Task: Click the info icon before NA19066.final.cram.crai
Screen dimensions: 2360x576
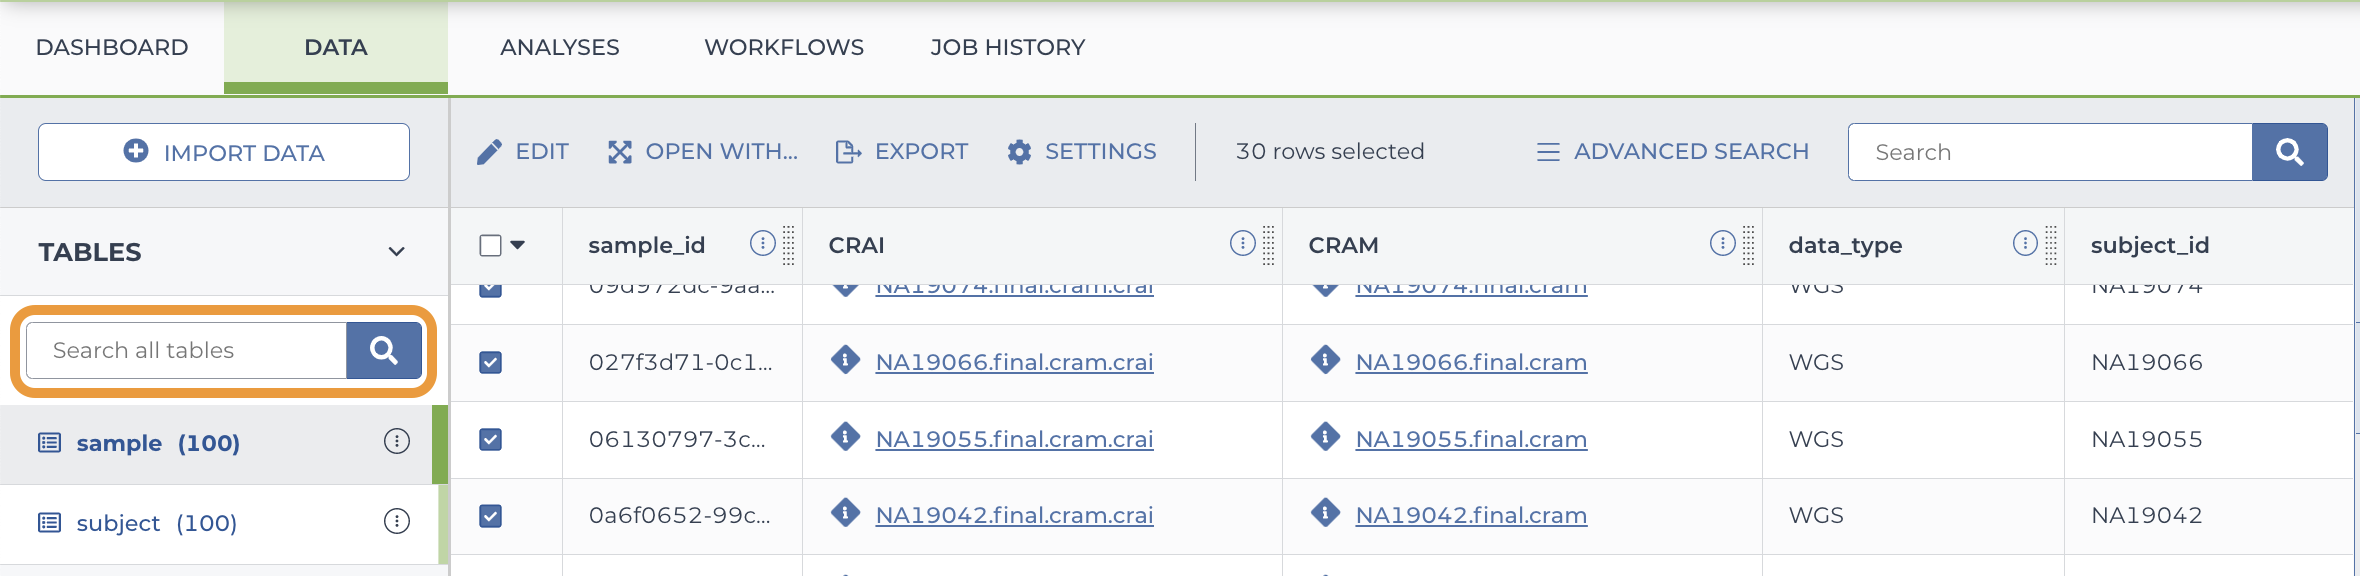Action: pos(846,360)
